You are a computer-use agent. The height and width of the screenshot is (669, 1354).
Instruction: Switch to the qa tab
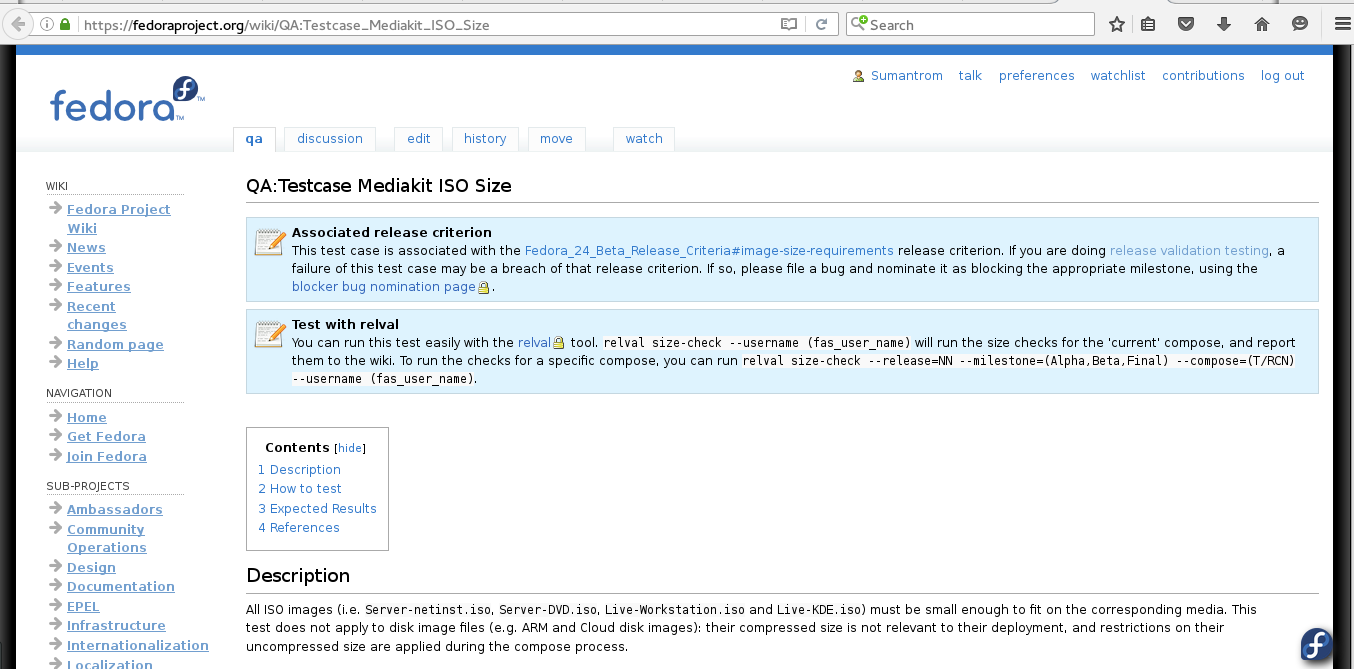pyautogui.click(x=254, y=139)
